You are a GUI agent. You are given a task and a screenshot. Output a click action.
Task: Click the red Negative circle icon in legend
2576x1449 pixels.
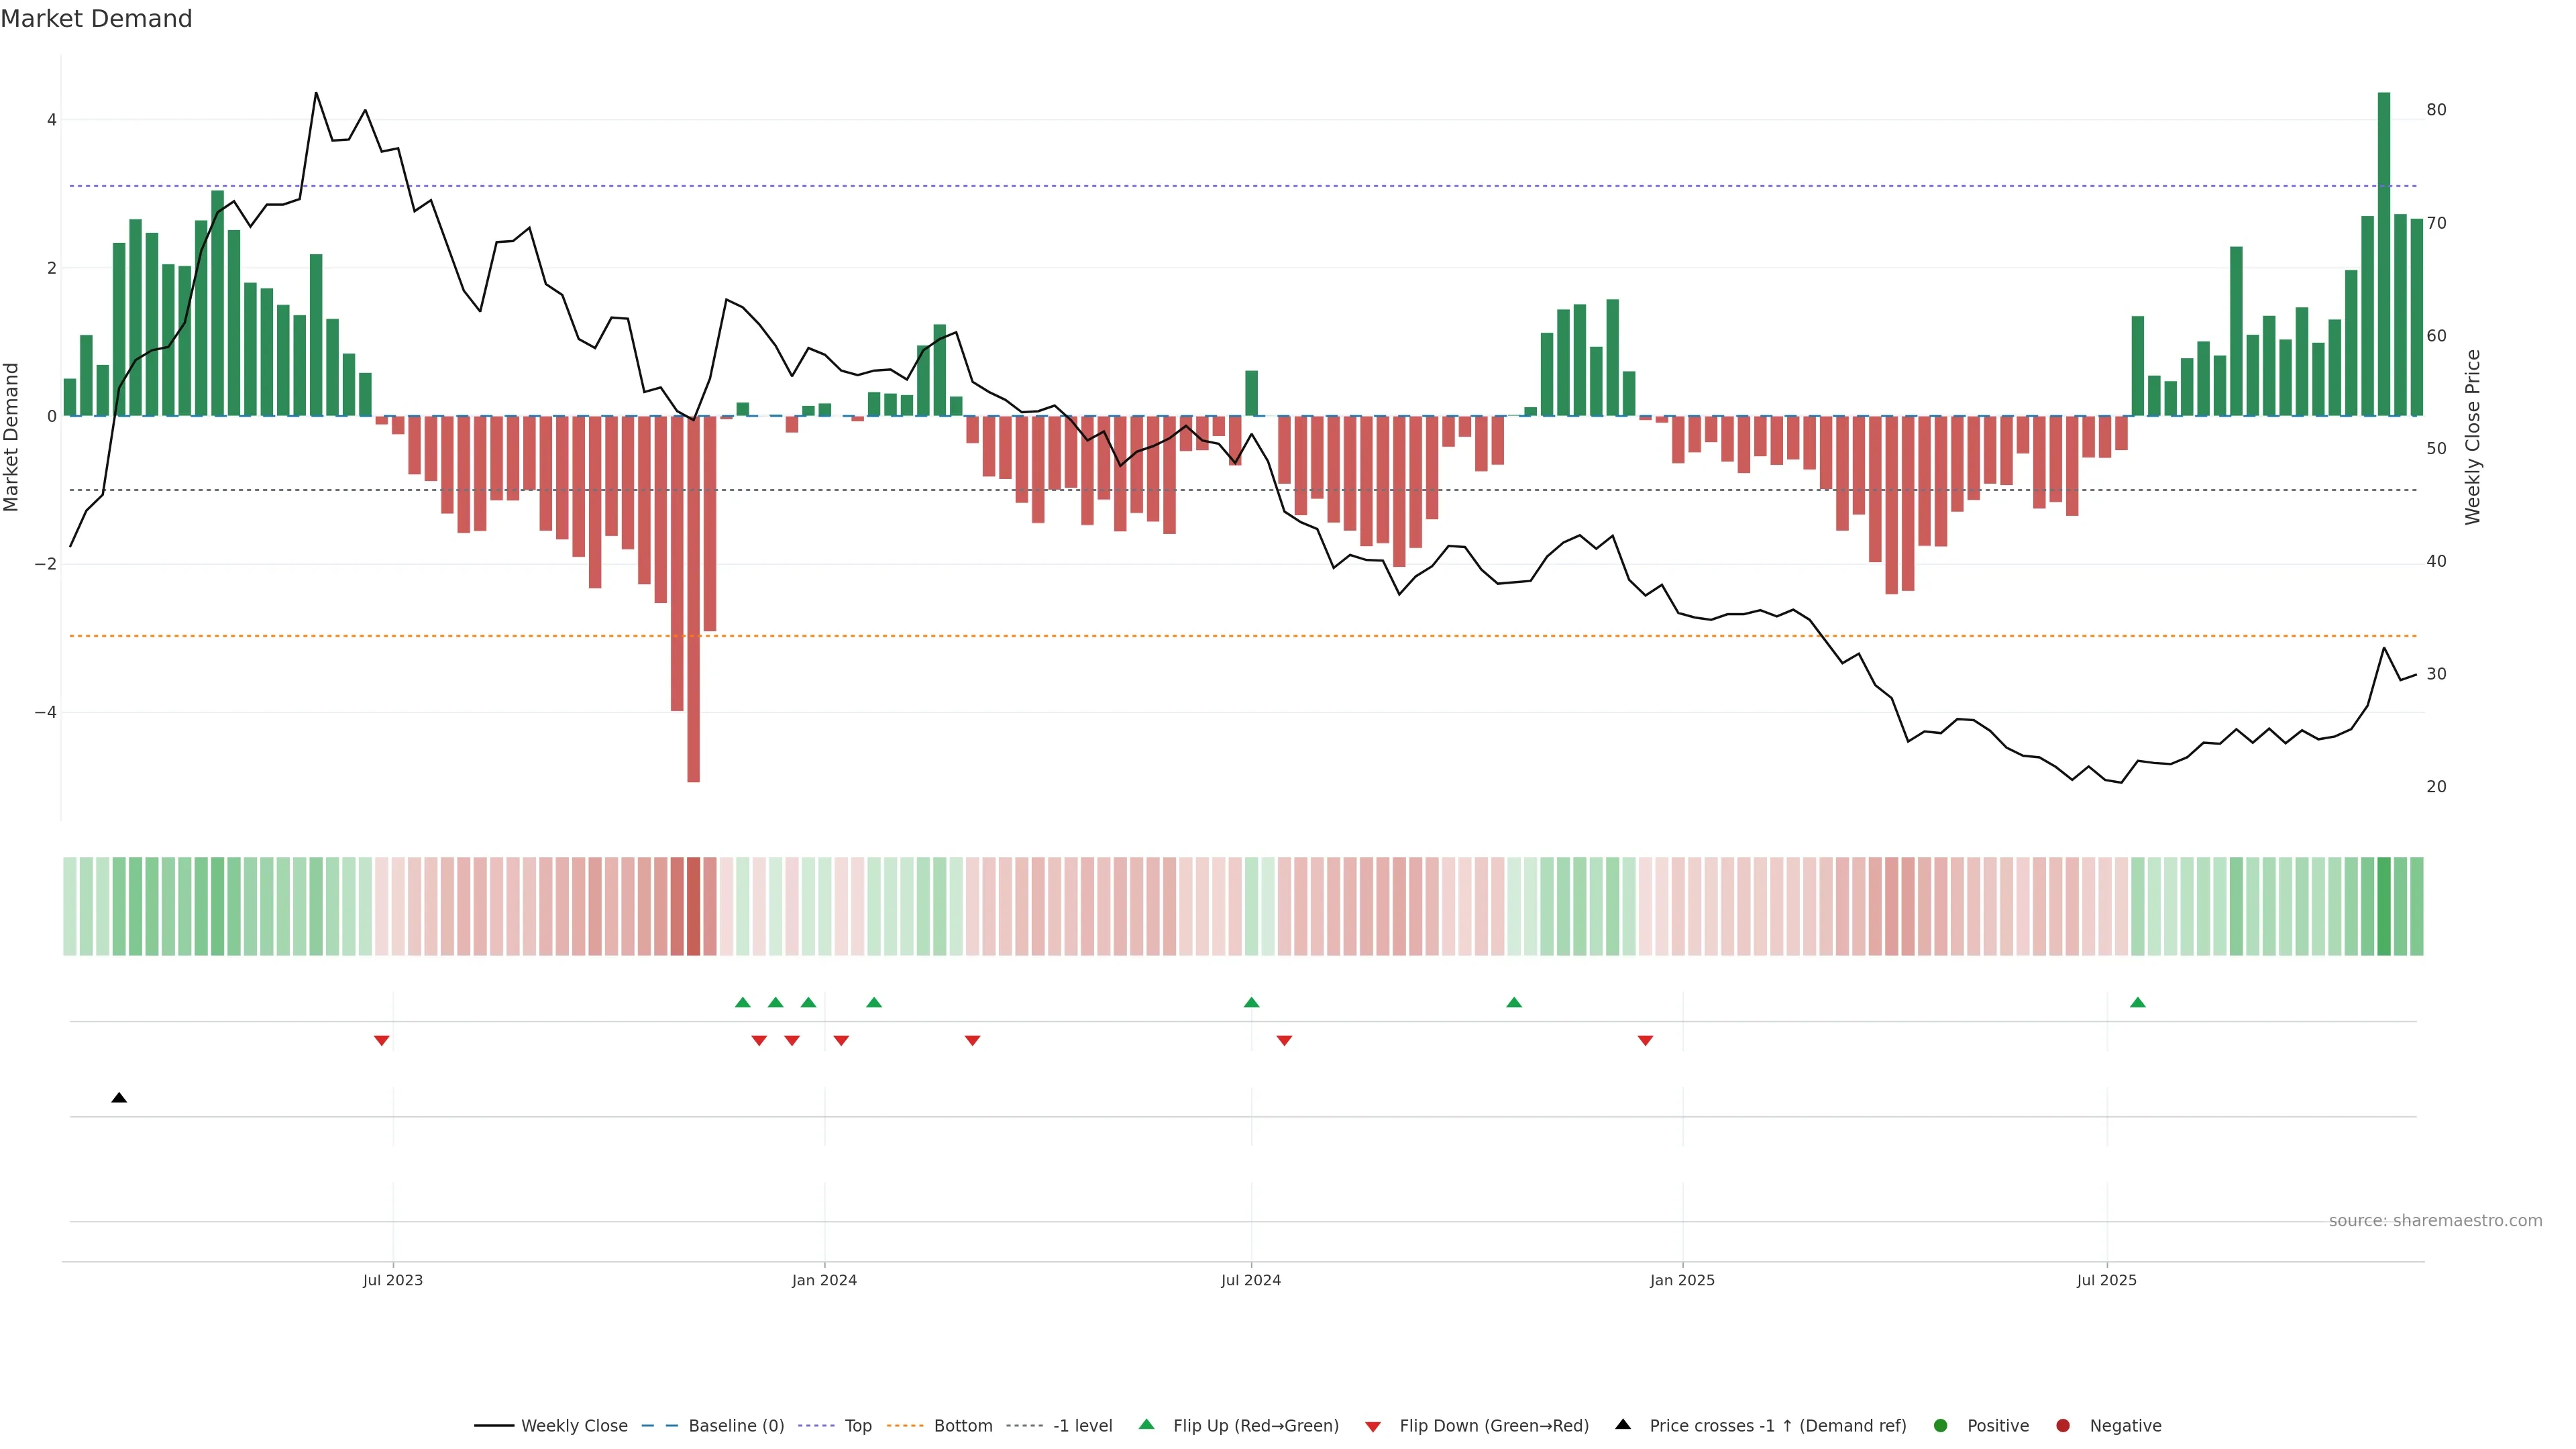pyautogui.click(x=2062, y=1426)
